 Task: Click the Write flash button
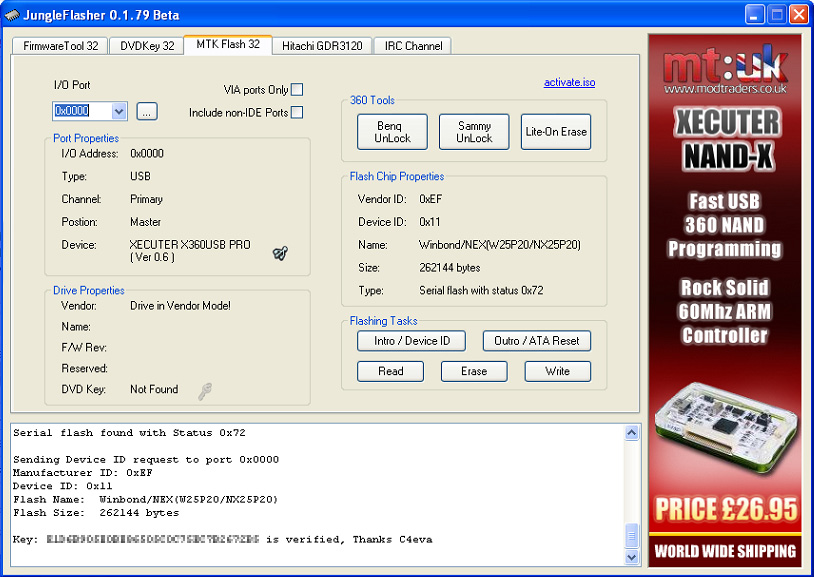click(x=558, y=371)
